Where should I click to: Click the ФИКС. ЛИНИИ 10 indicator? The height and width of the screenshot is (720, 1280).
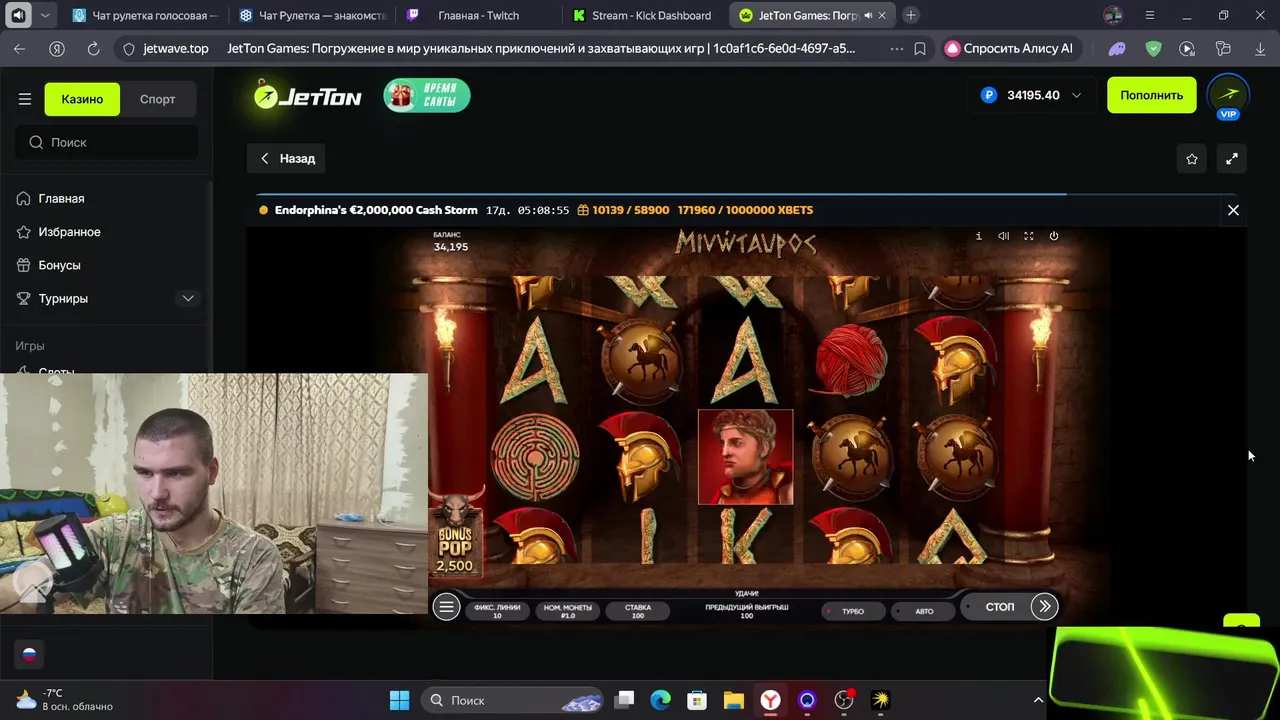click(497, 611)
